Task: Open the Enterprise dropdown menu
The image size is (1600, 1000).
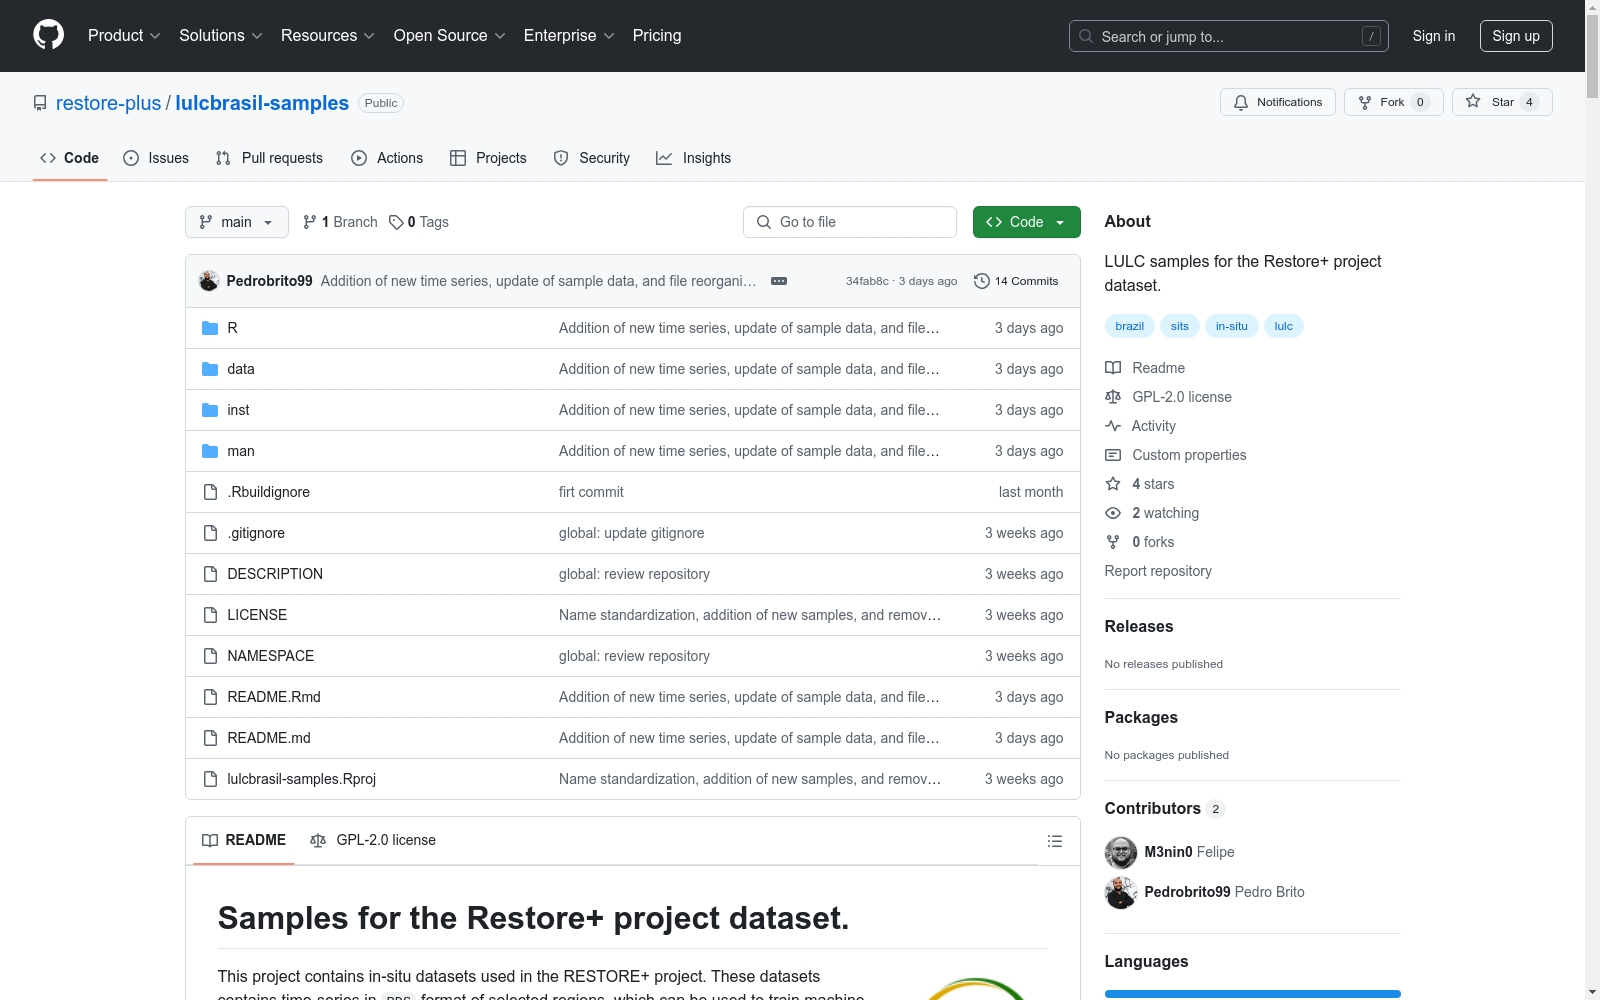Action: coord(569,35)
